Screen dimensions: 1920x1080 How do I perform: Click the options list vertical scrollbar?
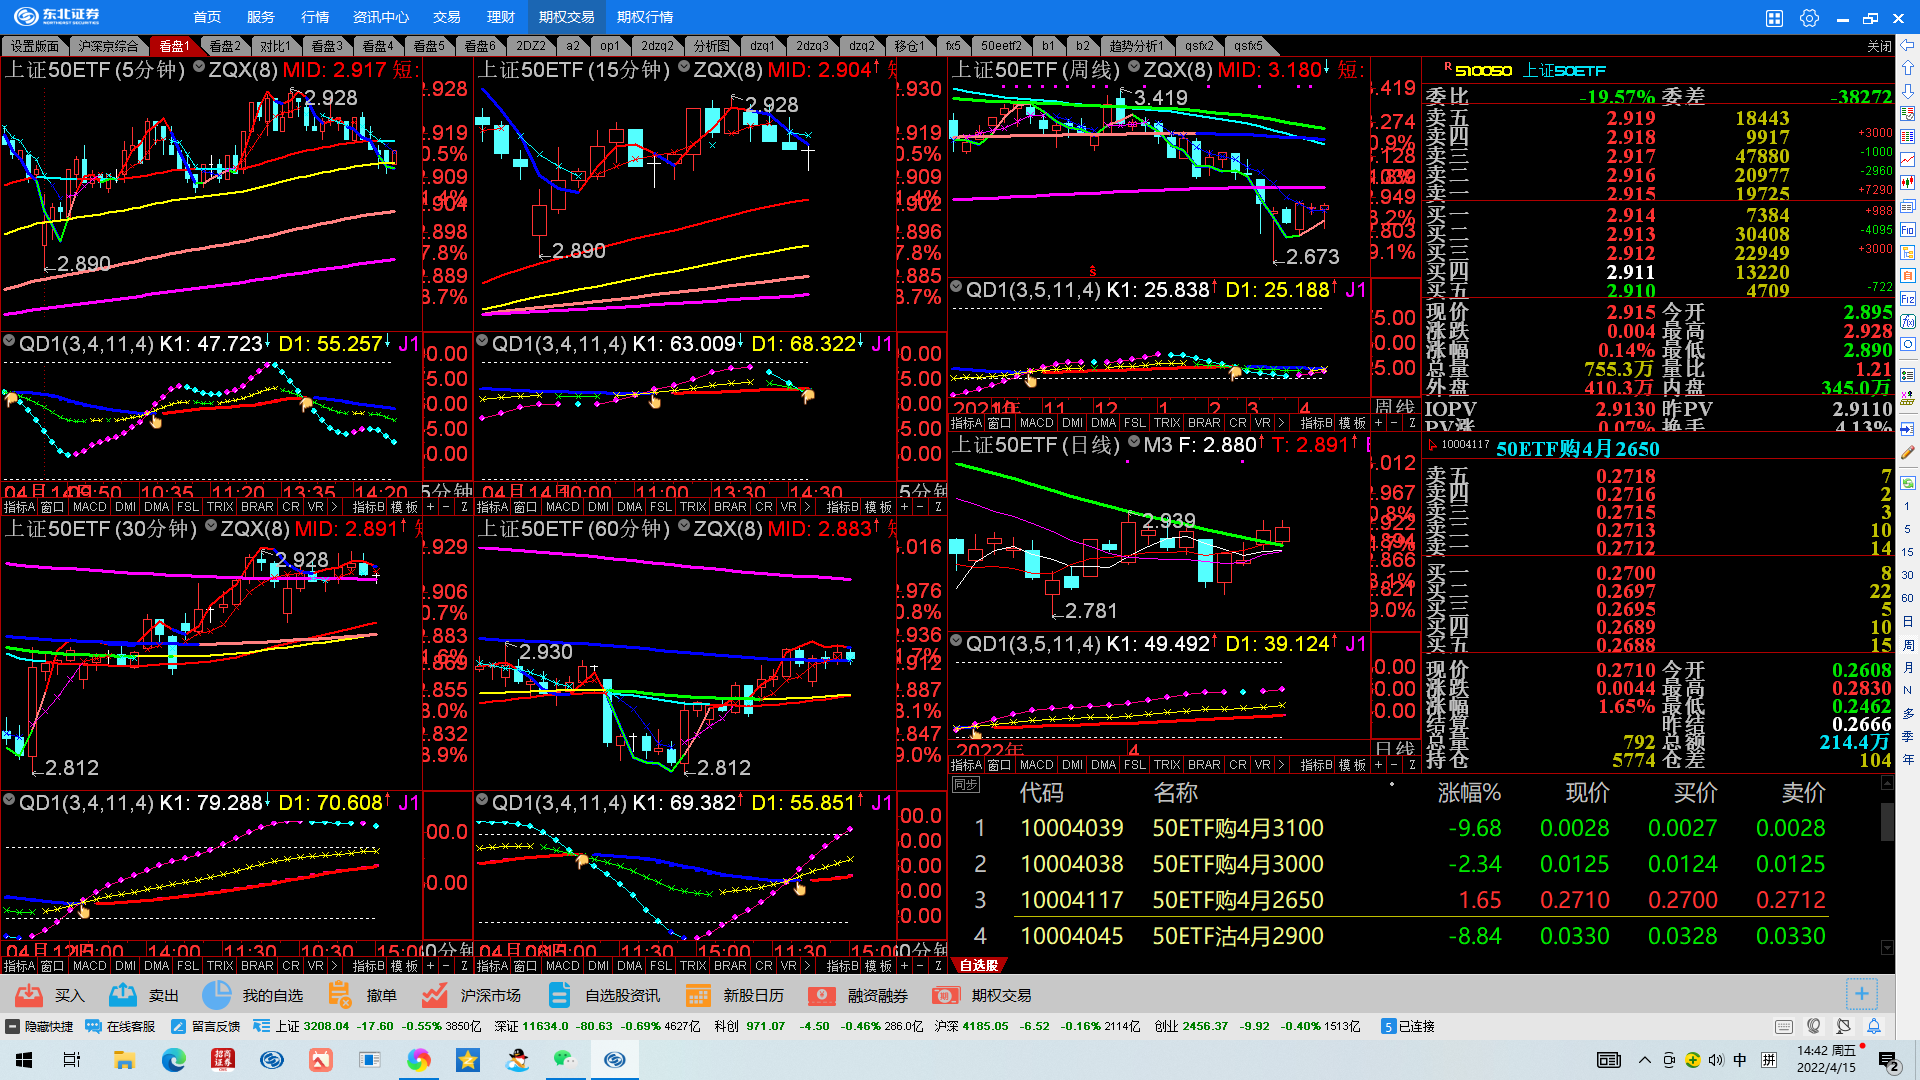(x=1887, y=822)
